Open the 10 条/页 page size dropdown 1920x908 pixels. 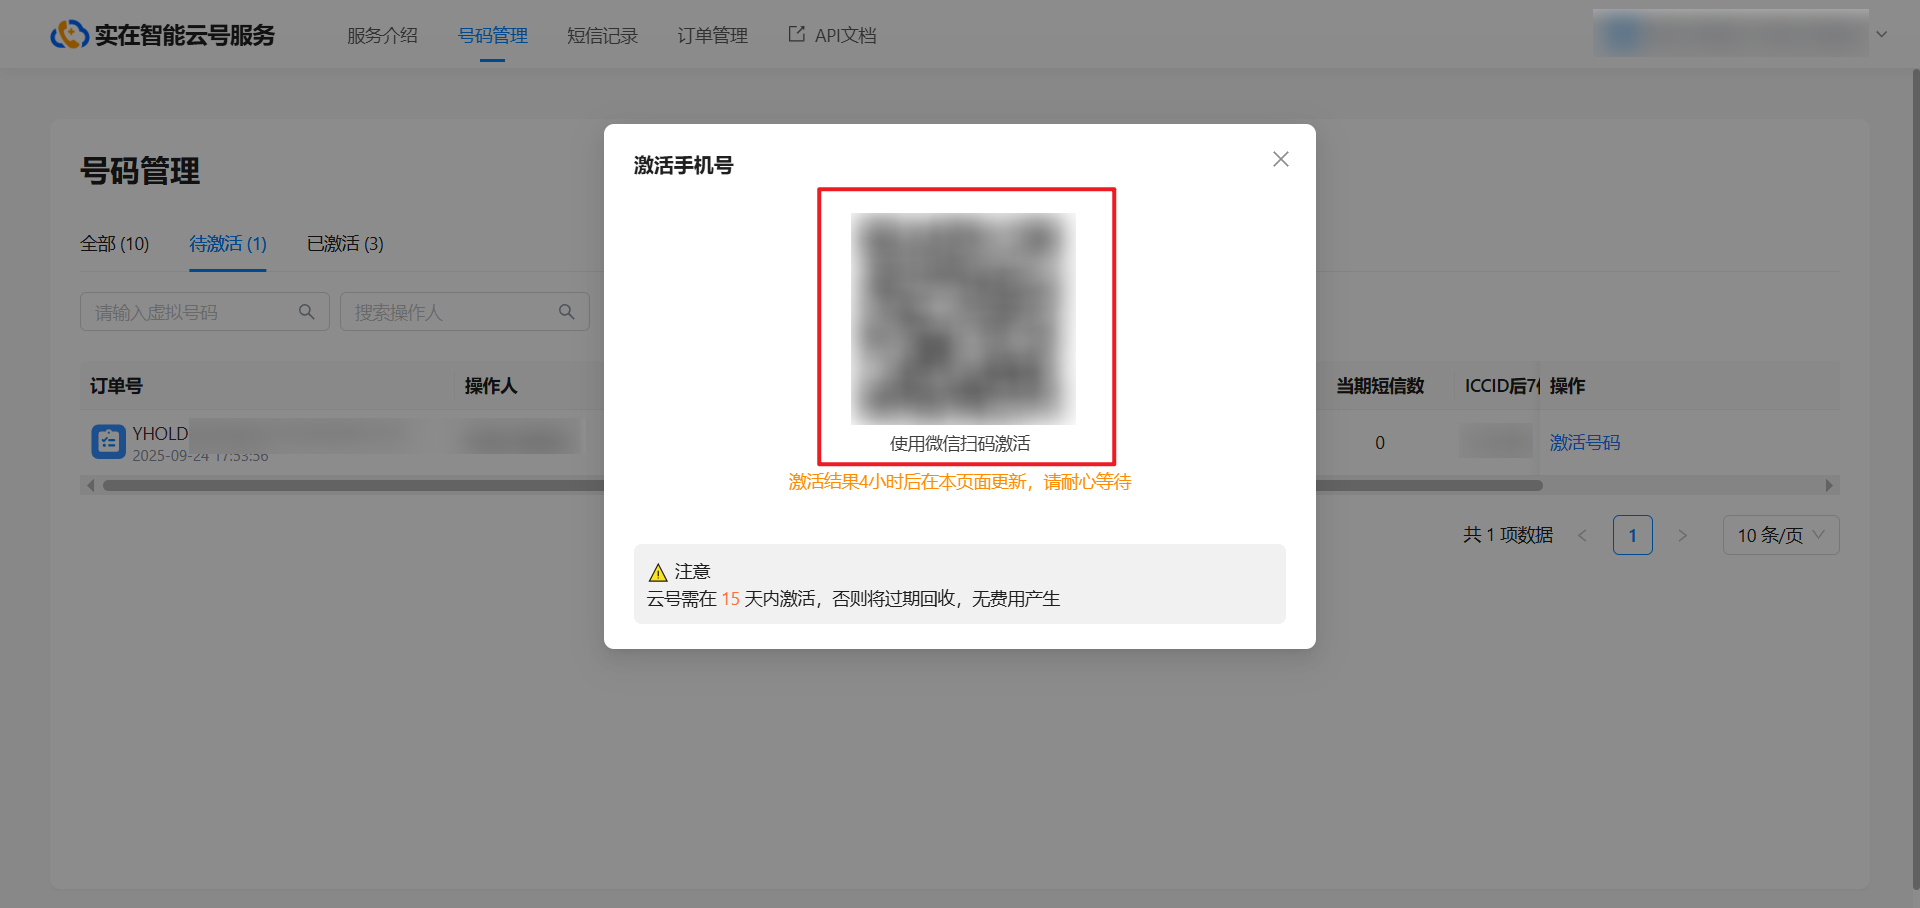point(1780,536)
